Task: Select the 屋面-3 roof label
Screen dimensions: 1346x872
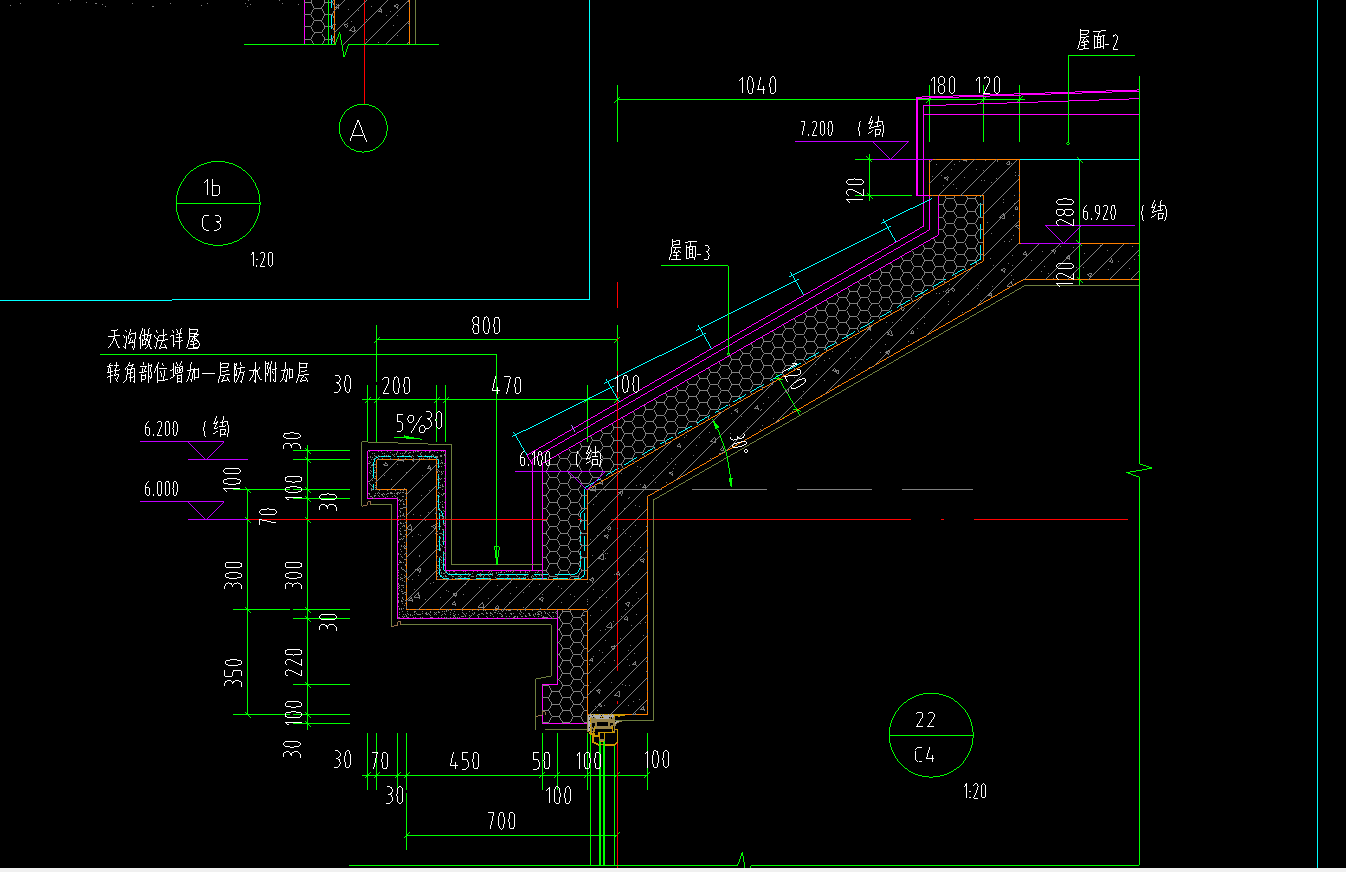Action: click(x=689, y=252)
